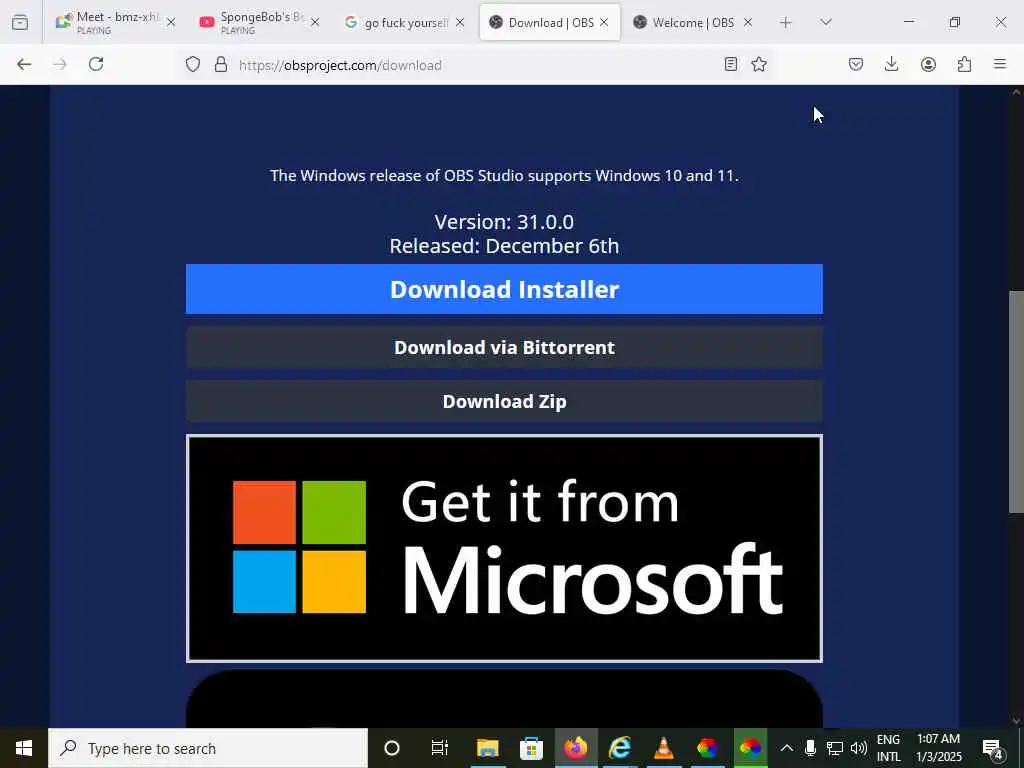Screen dimensions: 1024x768
Task: Open Cortana circle icon
Action: (x=392, y=748)
